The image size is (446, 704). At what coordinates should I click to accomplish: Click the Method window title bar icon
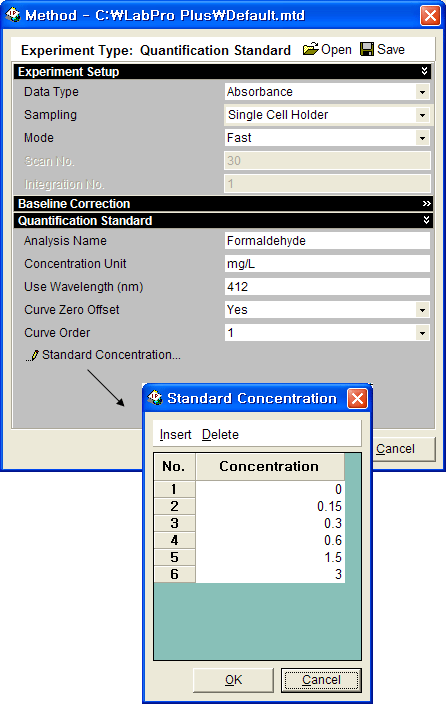point(13,15)
